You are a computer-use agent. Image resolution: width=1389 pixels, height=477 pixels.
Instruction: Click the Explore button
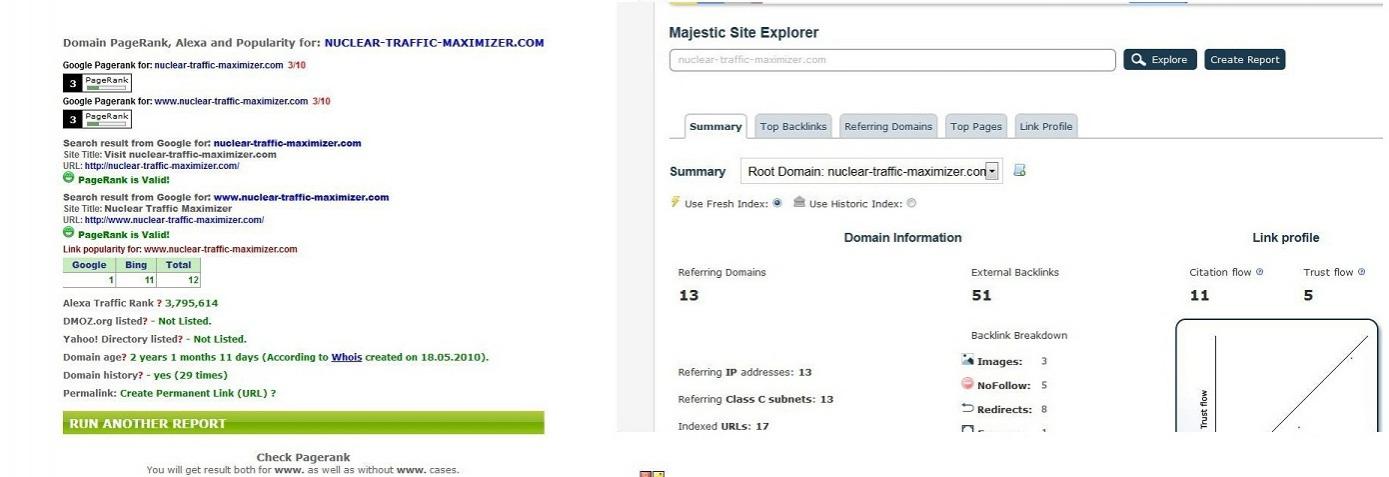[1160, 60]
